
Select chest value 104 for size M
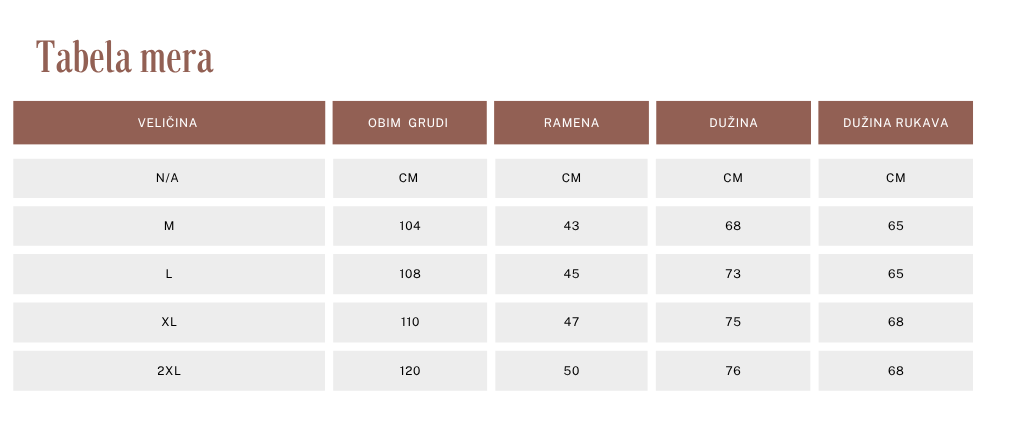pyautogui.click(x=409, y=226)
